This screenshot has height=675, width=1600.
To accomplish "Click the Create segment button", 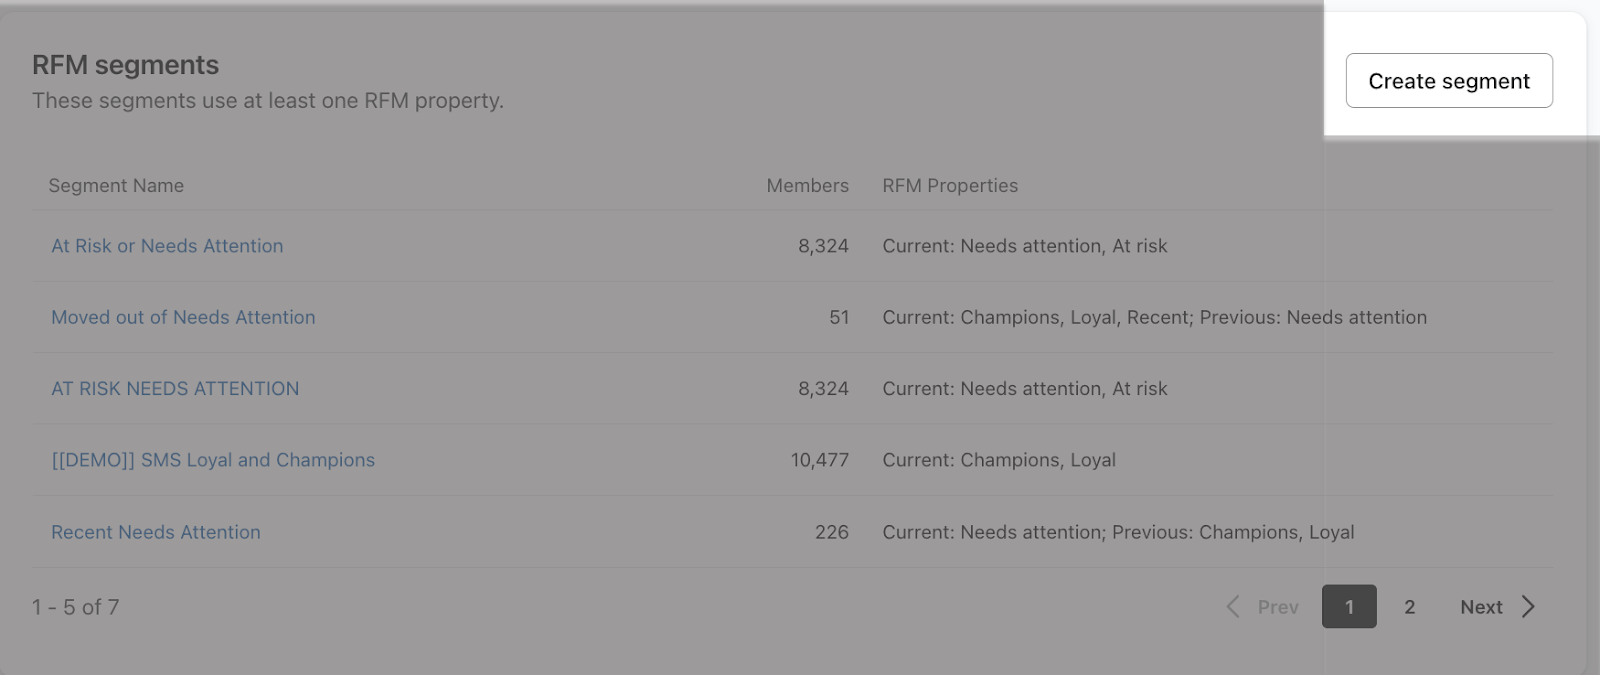I will 1448,81.
